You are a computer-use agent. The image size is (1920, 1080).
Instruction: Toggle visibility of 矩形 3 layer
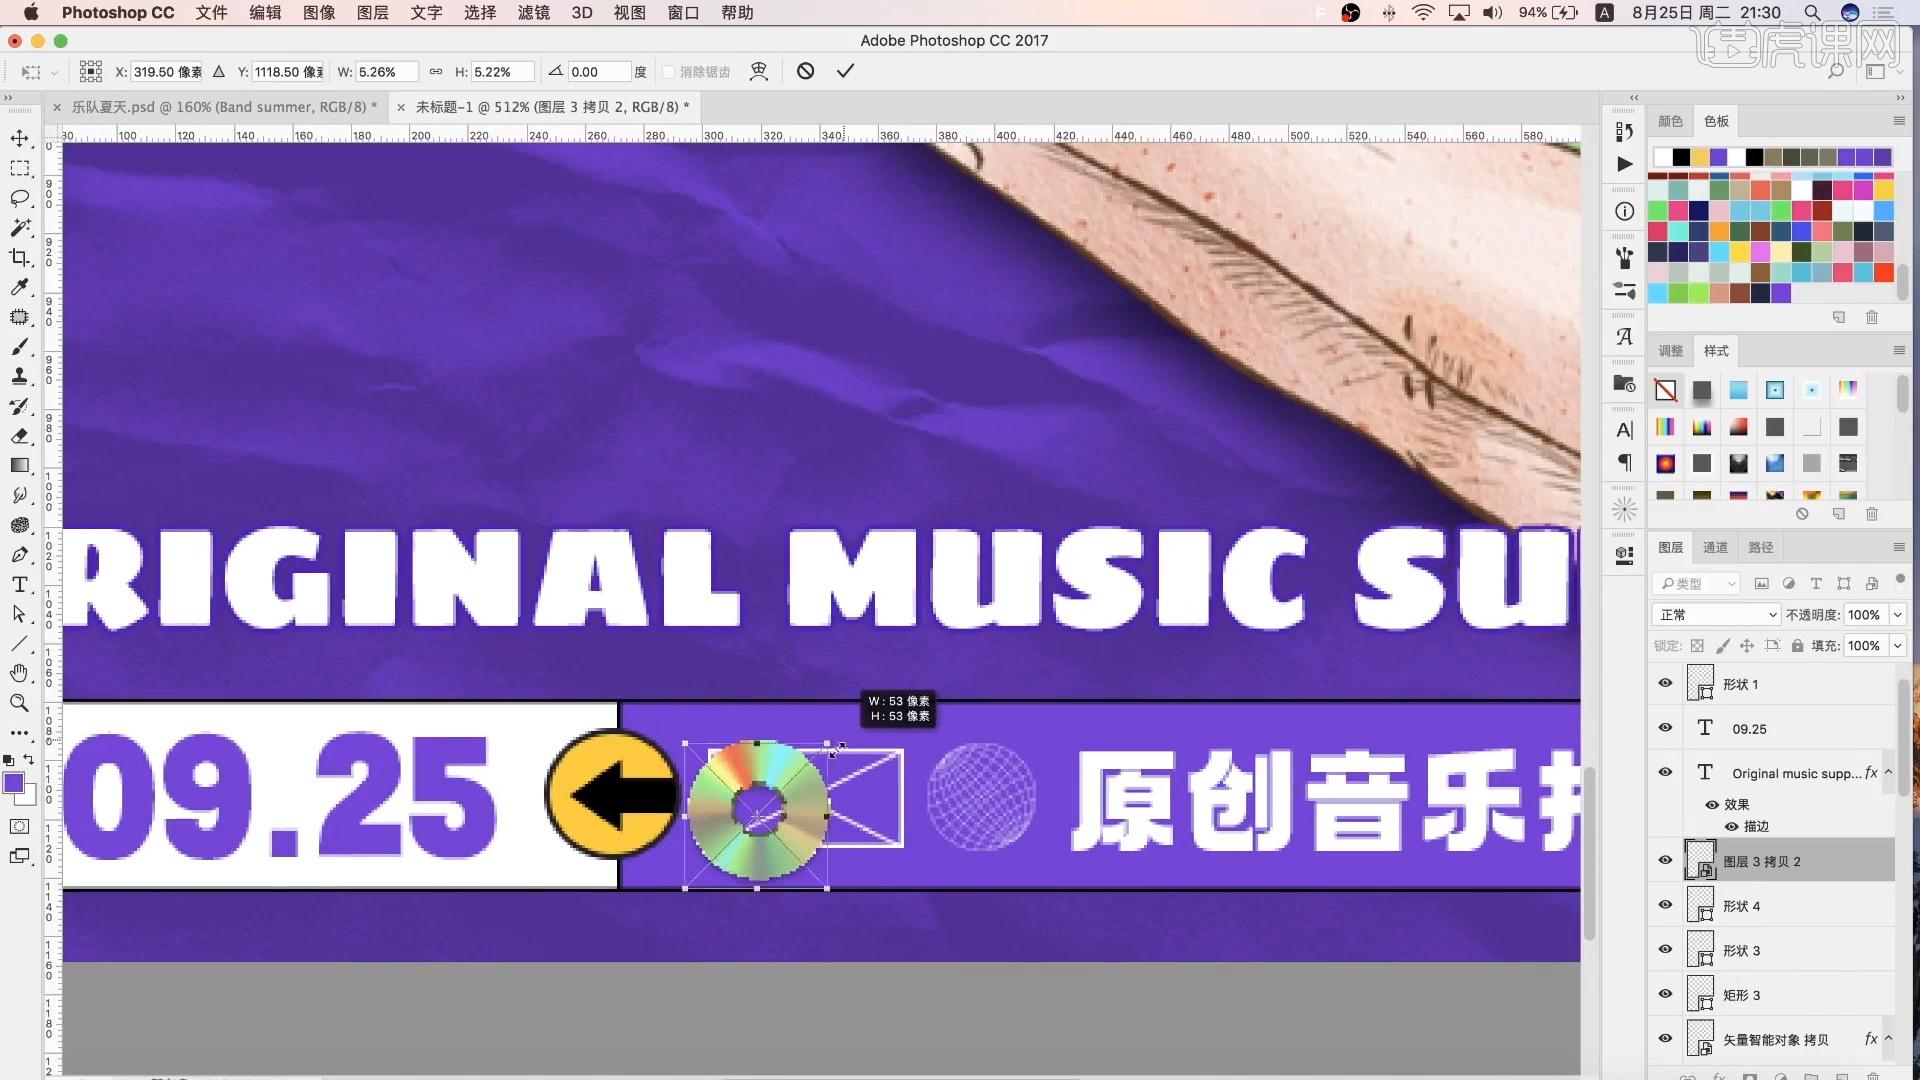pyautogui.click(x=1665, y=994)
